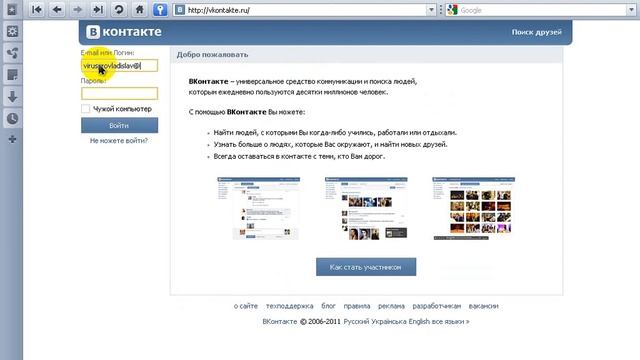640x360 pixels.
Task: Open the реклама footer link
Action: pos(391,306)
